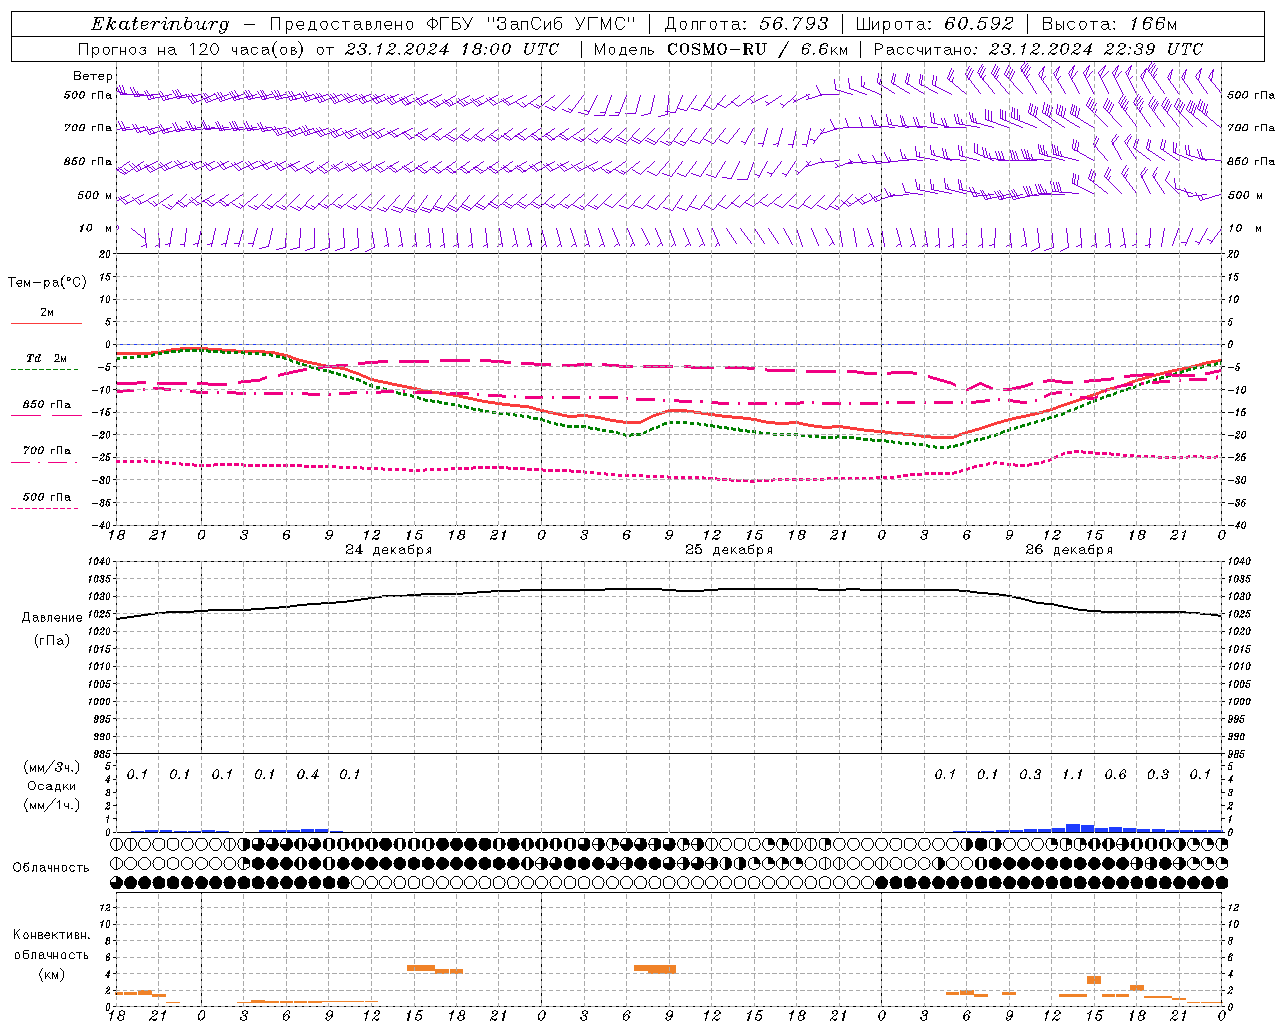Click the Ekaterinburg station title

160,24
